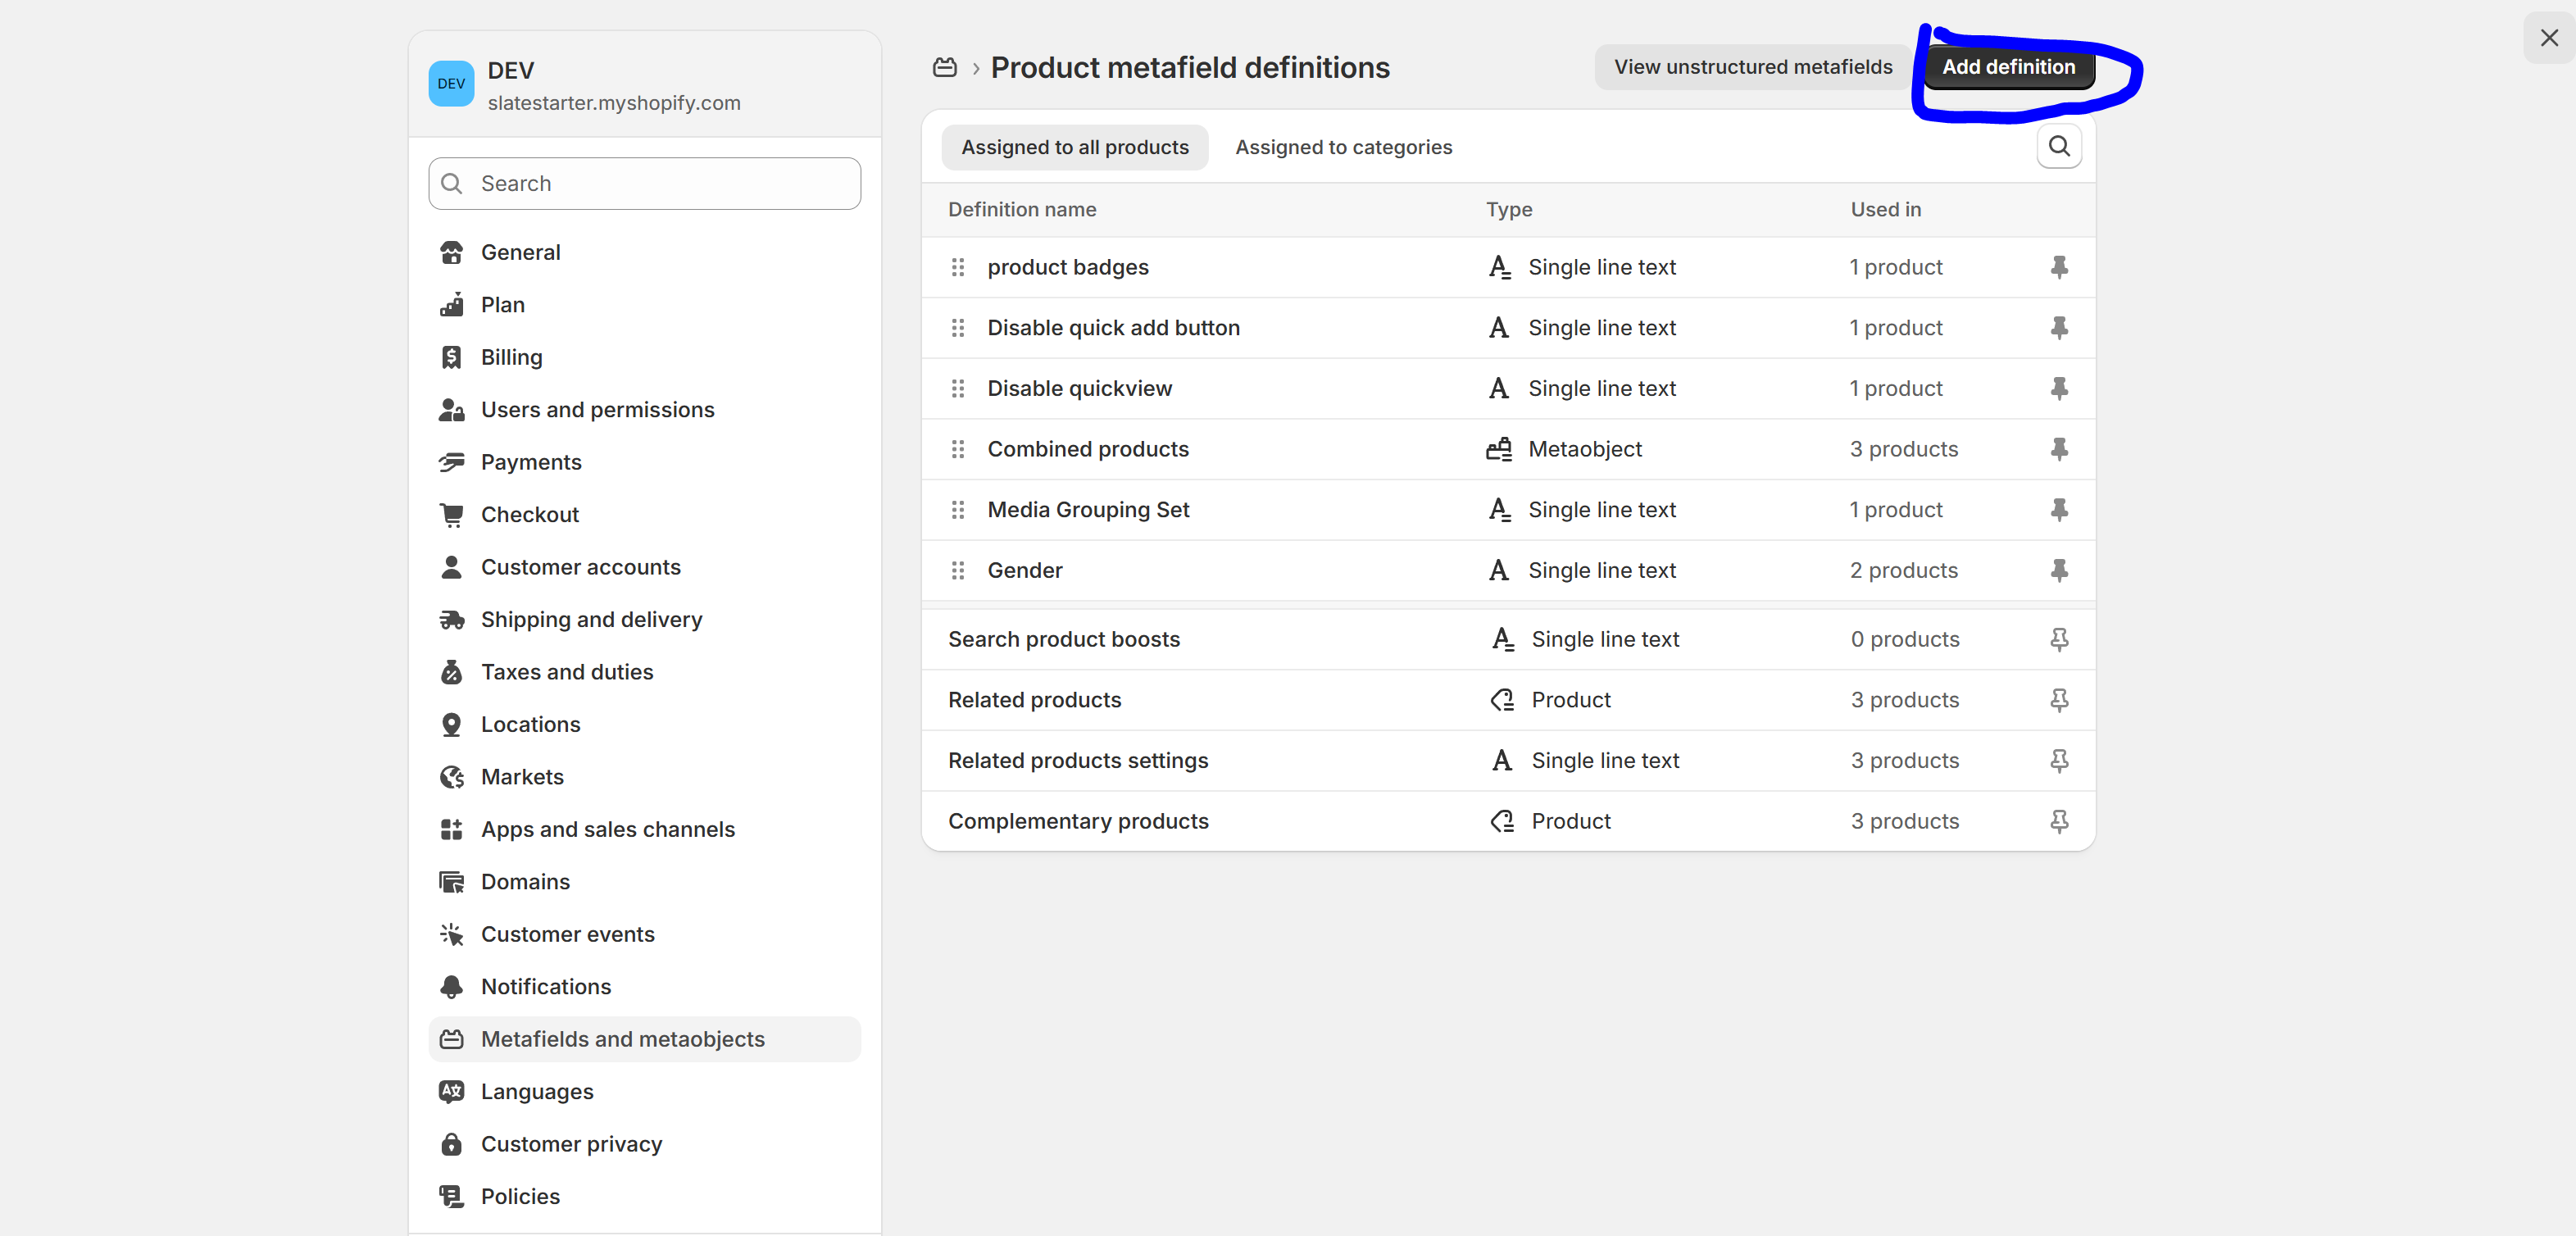
Task: Click '0 products' in Search product boosts row
Action: pos(1905,639)
